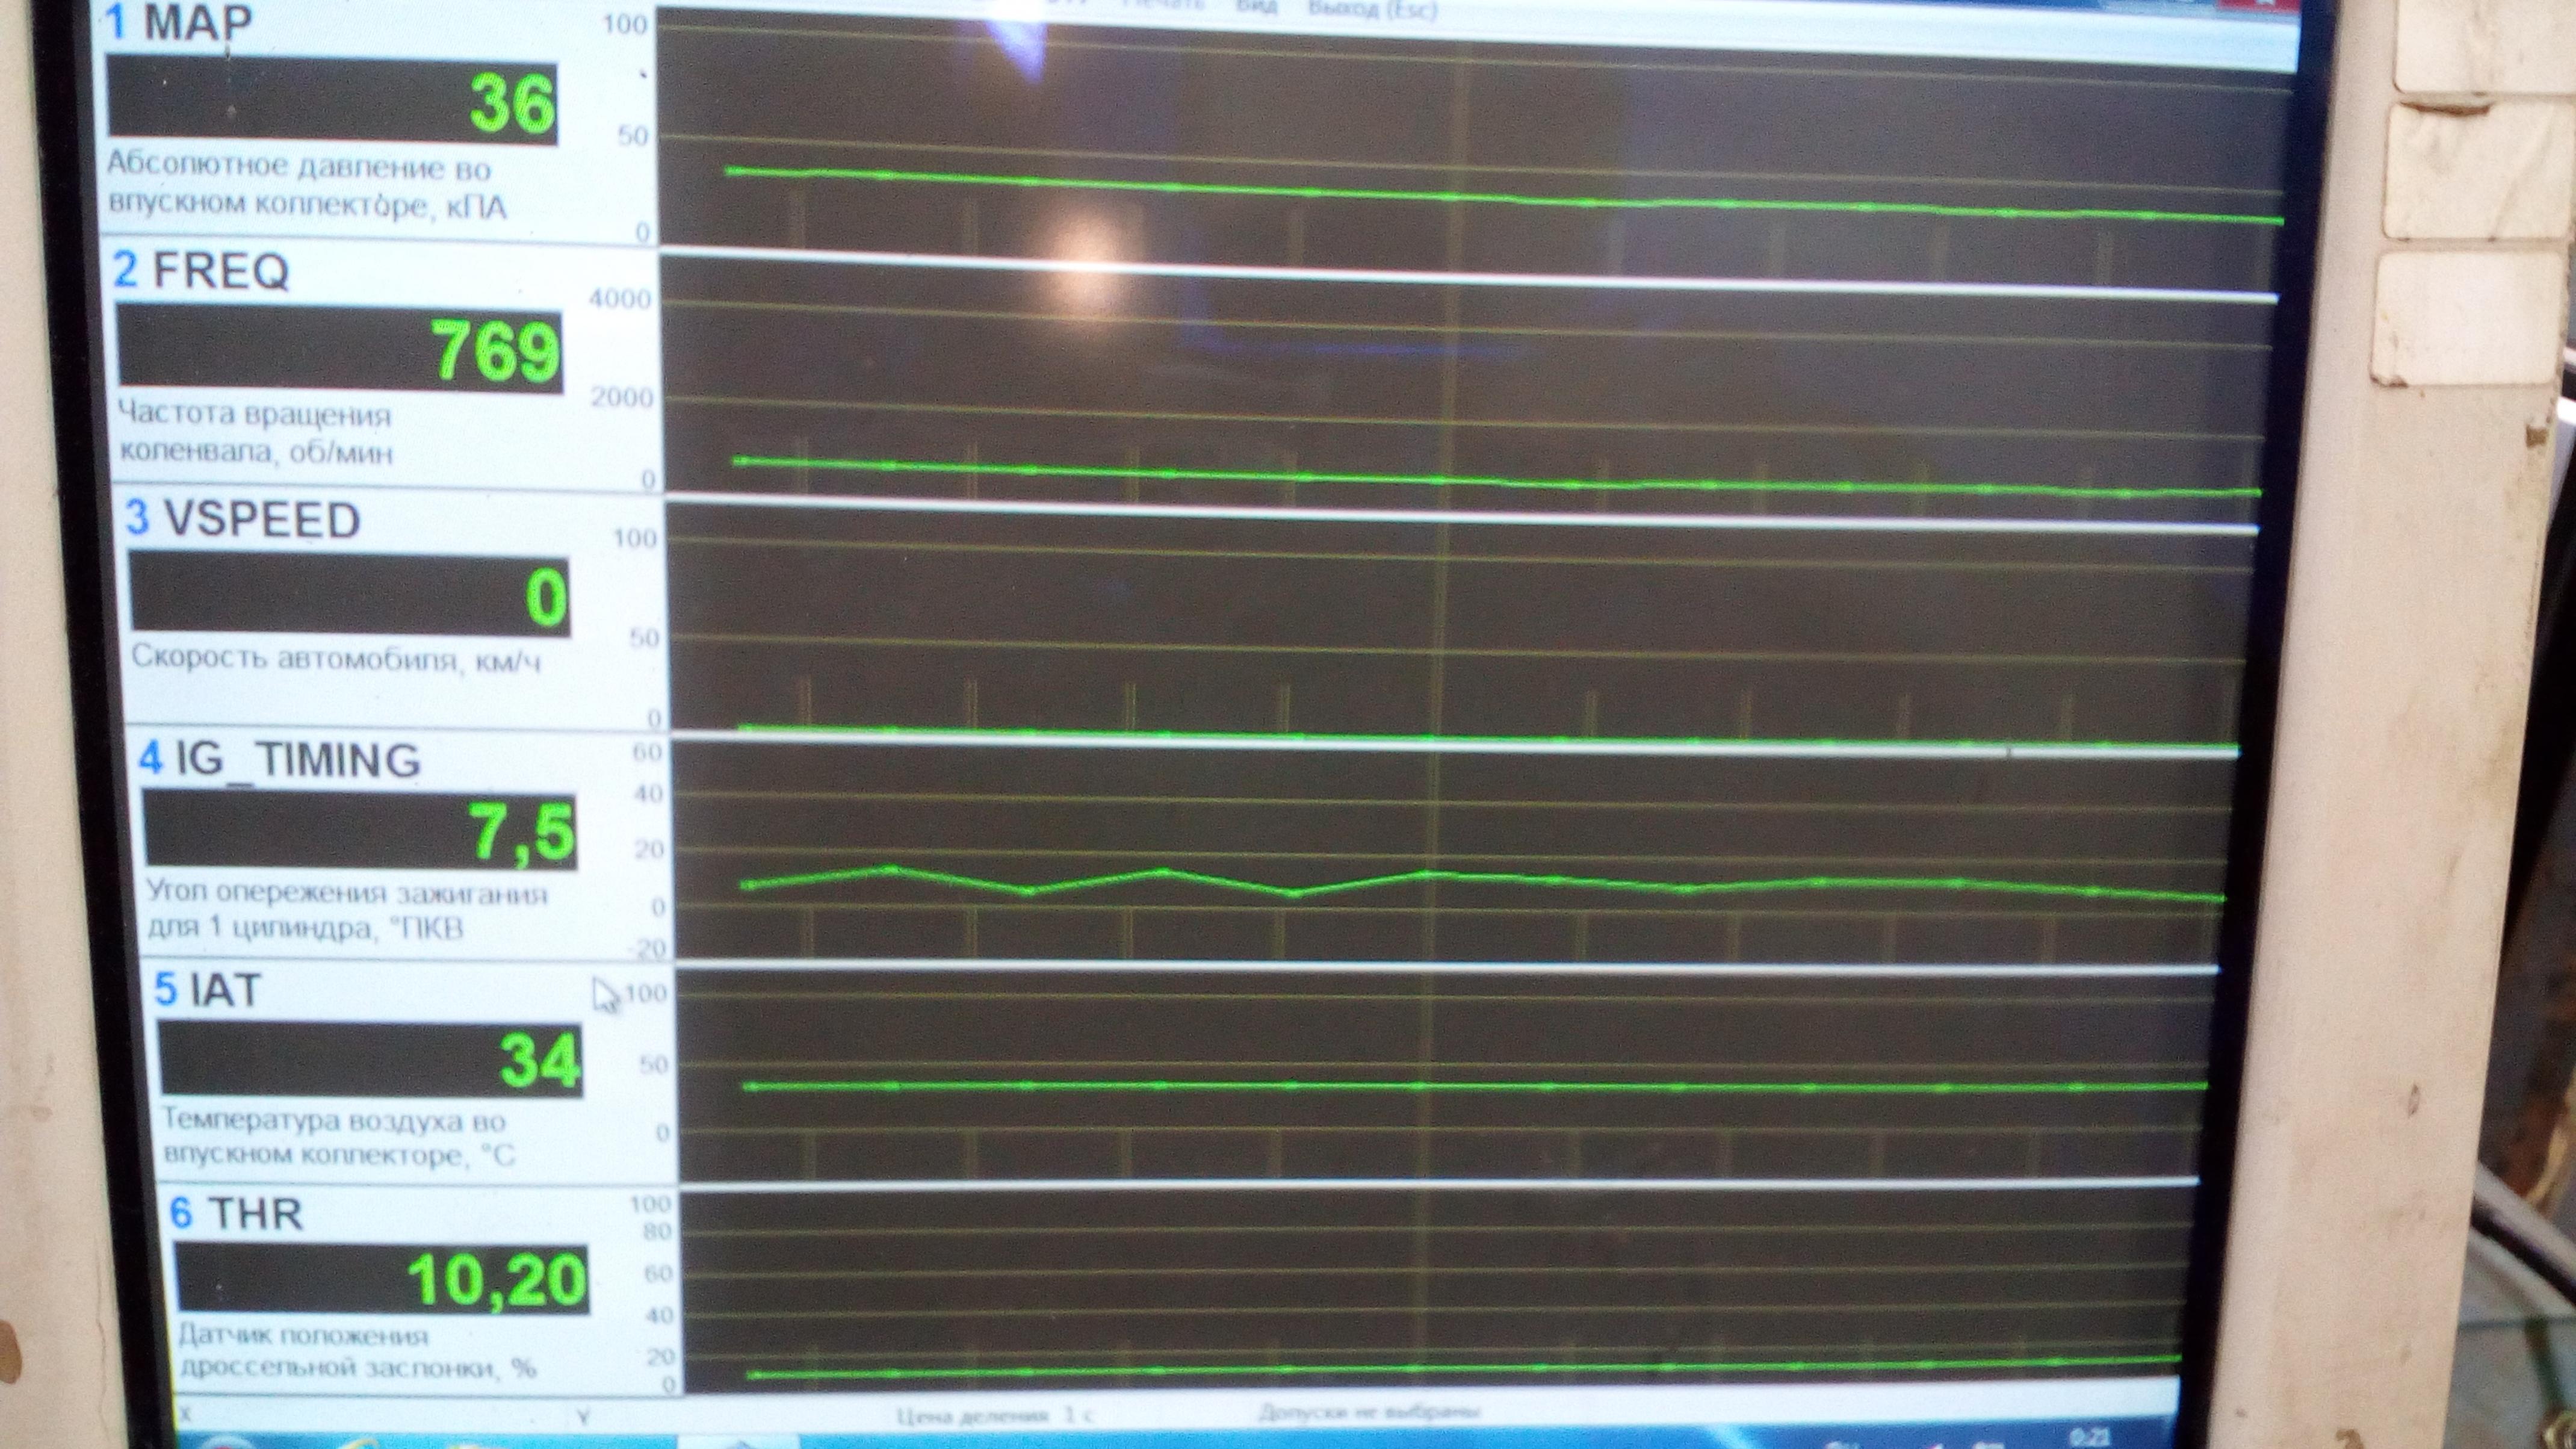This screenshot has width=2576, height=1449.
Task: Click the FREQ axis label 4000
Action: click(619, 299)
